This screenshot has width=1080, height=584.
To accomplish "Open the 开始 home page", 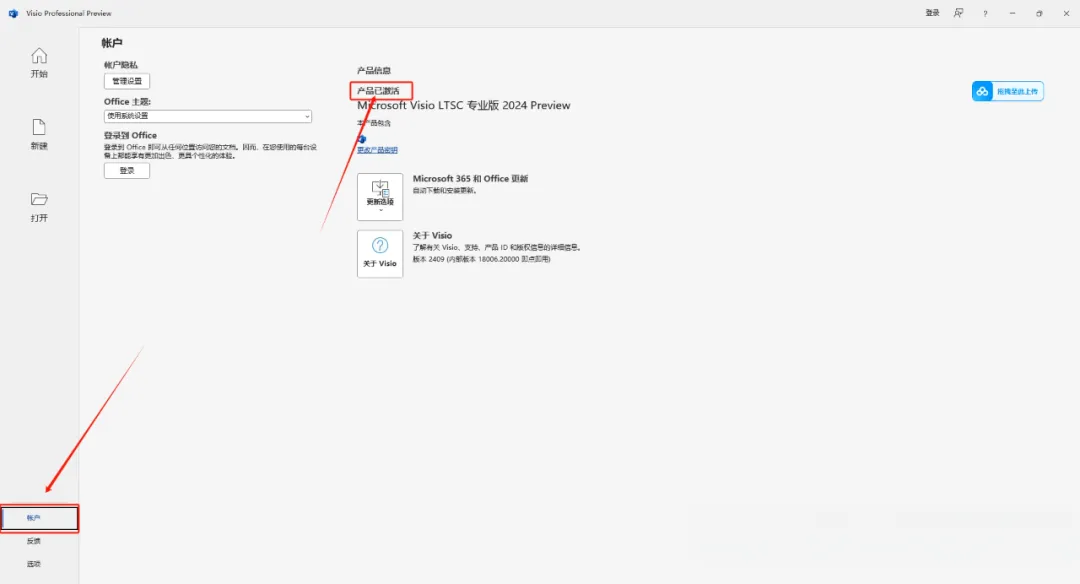I will [x=39, y=63].
